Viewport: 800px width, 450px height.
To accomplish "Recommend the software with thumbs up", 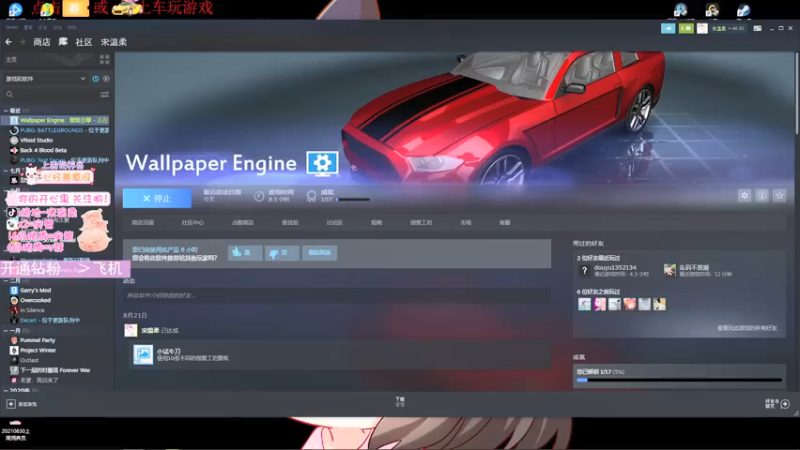I will [245, 253].
